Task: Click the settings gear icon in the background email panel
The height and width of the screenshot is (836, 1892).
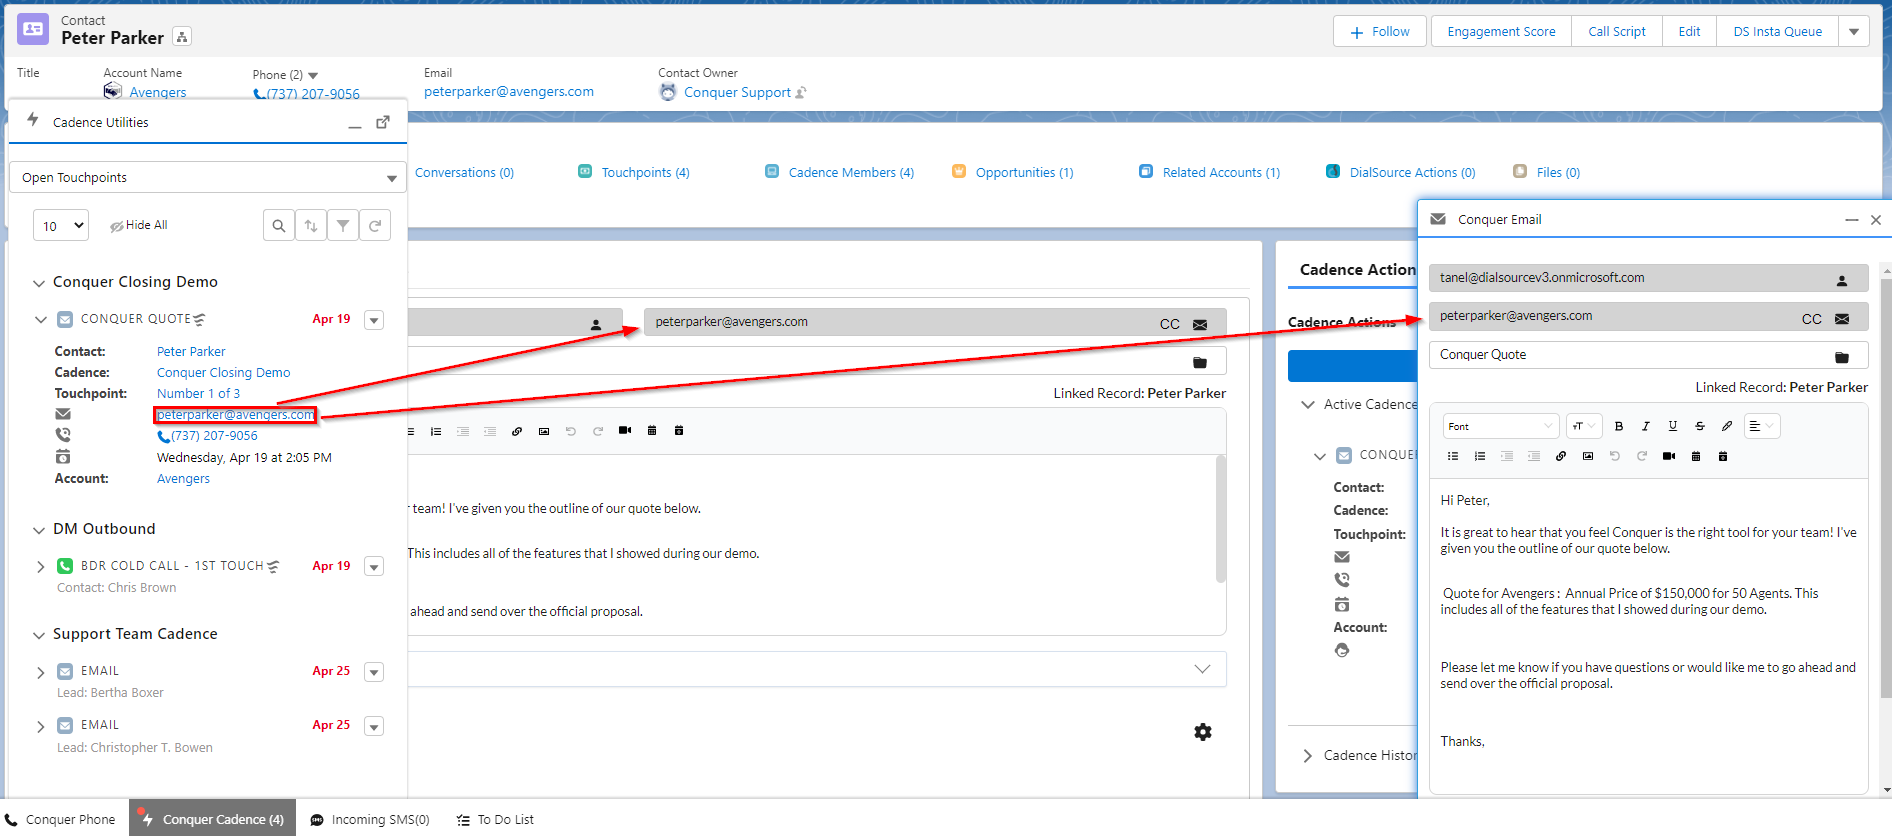Action: click(x=1203, y=732)
